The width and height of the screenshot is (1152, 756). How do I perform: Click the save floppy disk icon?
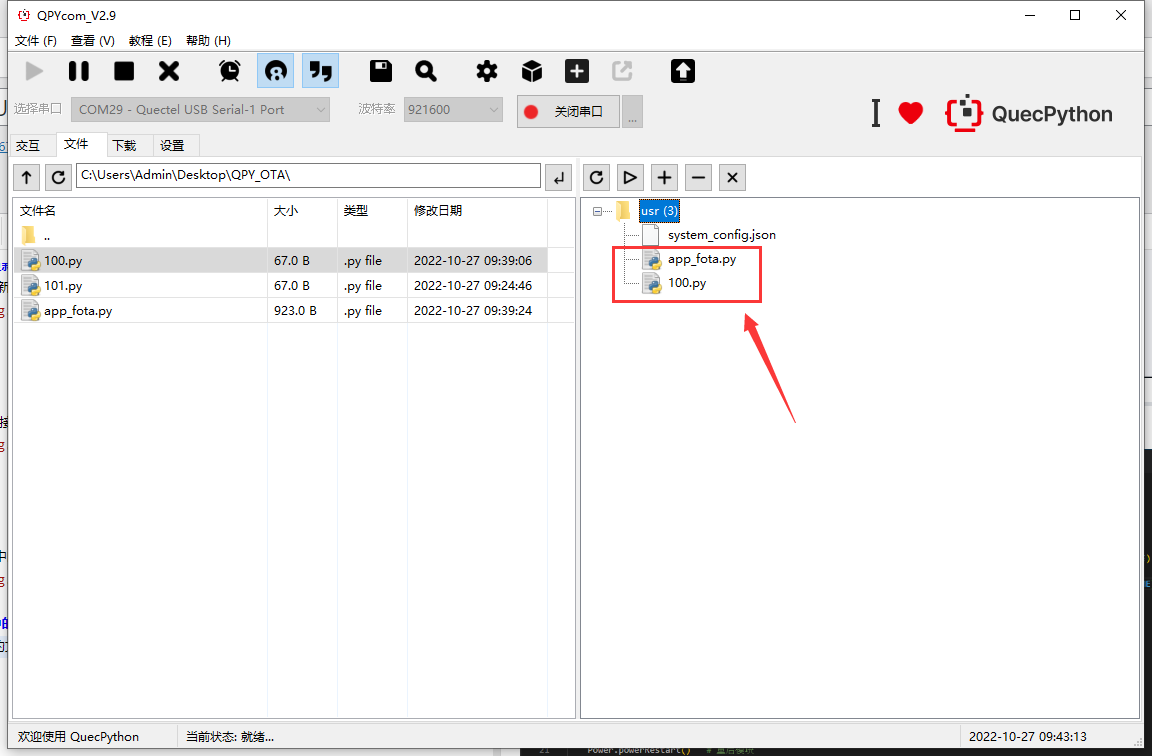(381, 71)
